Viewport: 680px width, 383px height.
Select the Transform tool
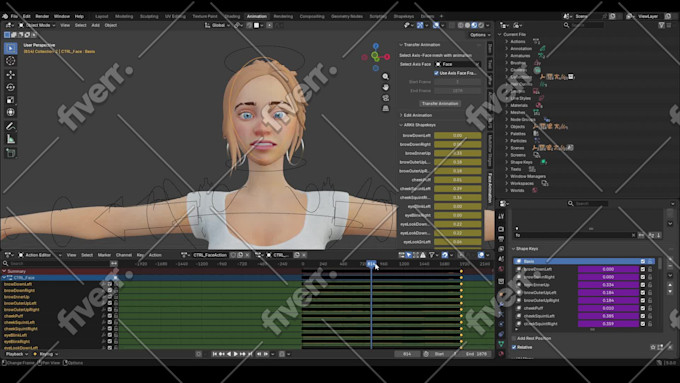pyautogui.click(x=10, y=112)
